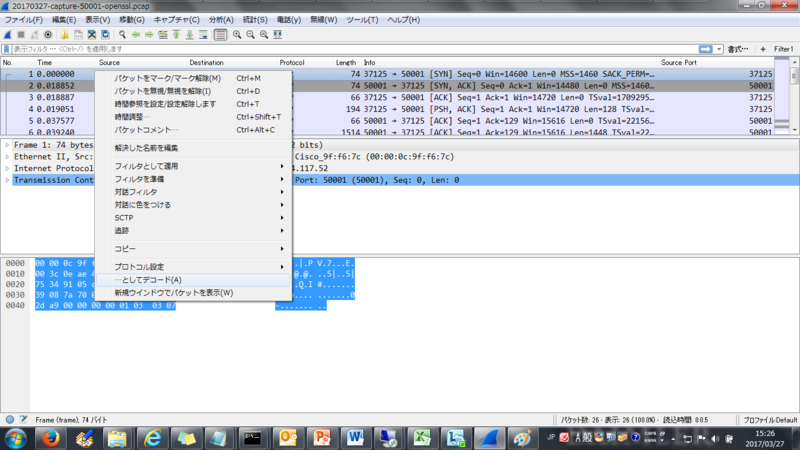Image resolution: width=800 pixels, height=450 pixels.
Task: Toggle auto-scroll during live capture
Action: tap(203, 35)
